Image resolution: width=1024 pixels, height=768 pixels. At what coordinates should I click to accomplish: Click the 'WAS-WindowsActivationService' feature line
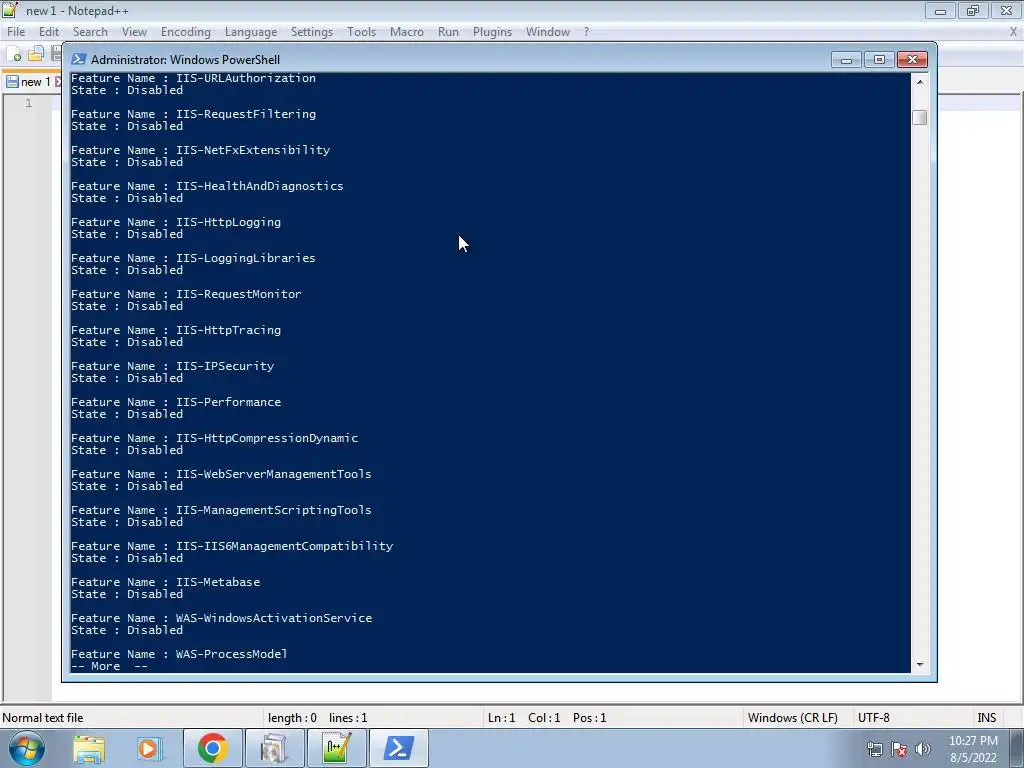click(221, 618)
